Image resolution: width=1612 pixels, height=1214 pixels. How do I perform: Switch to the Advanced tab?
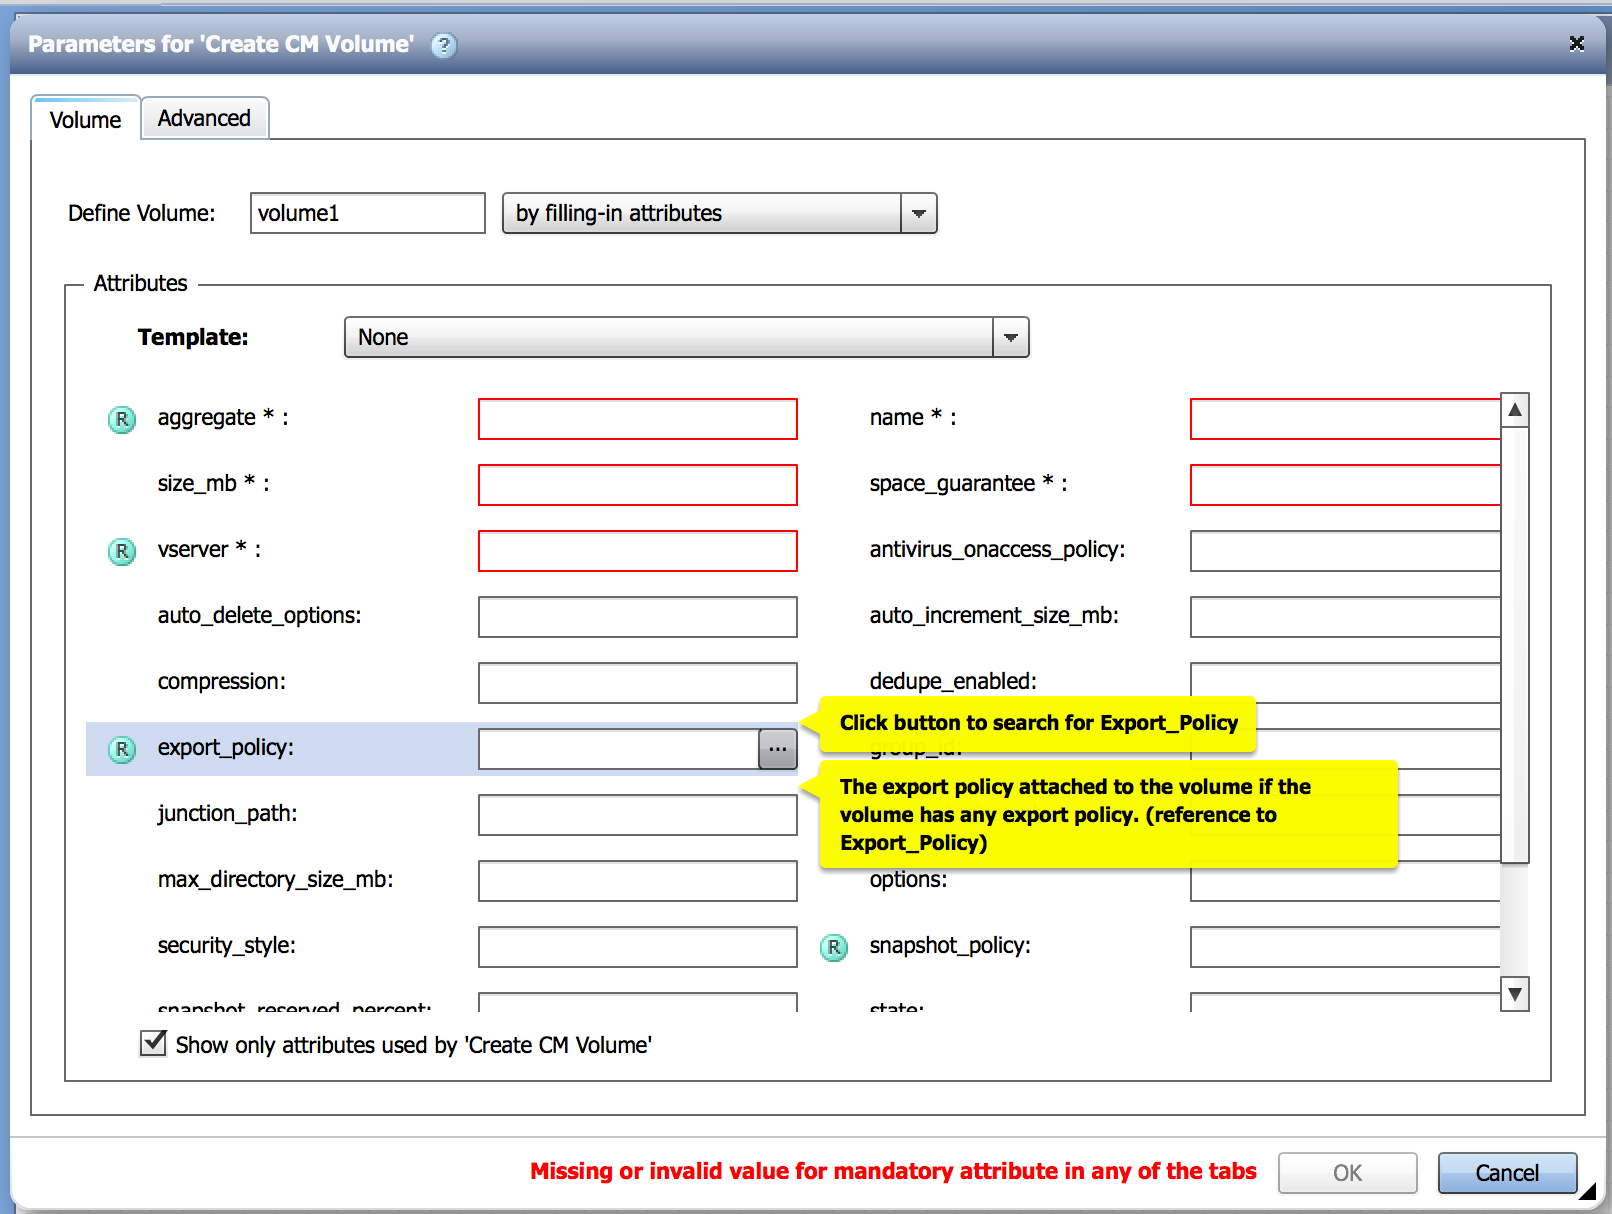pos(204,119)
